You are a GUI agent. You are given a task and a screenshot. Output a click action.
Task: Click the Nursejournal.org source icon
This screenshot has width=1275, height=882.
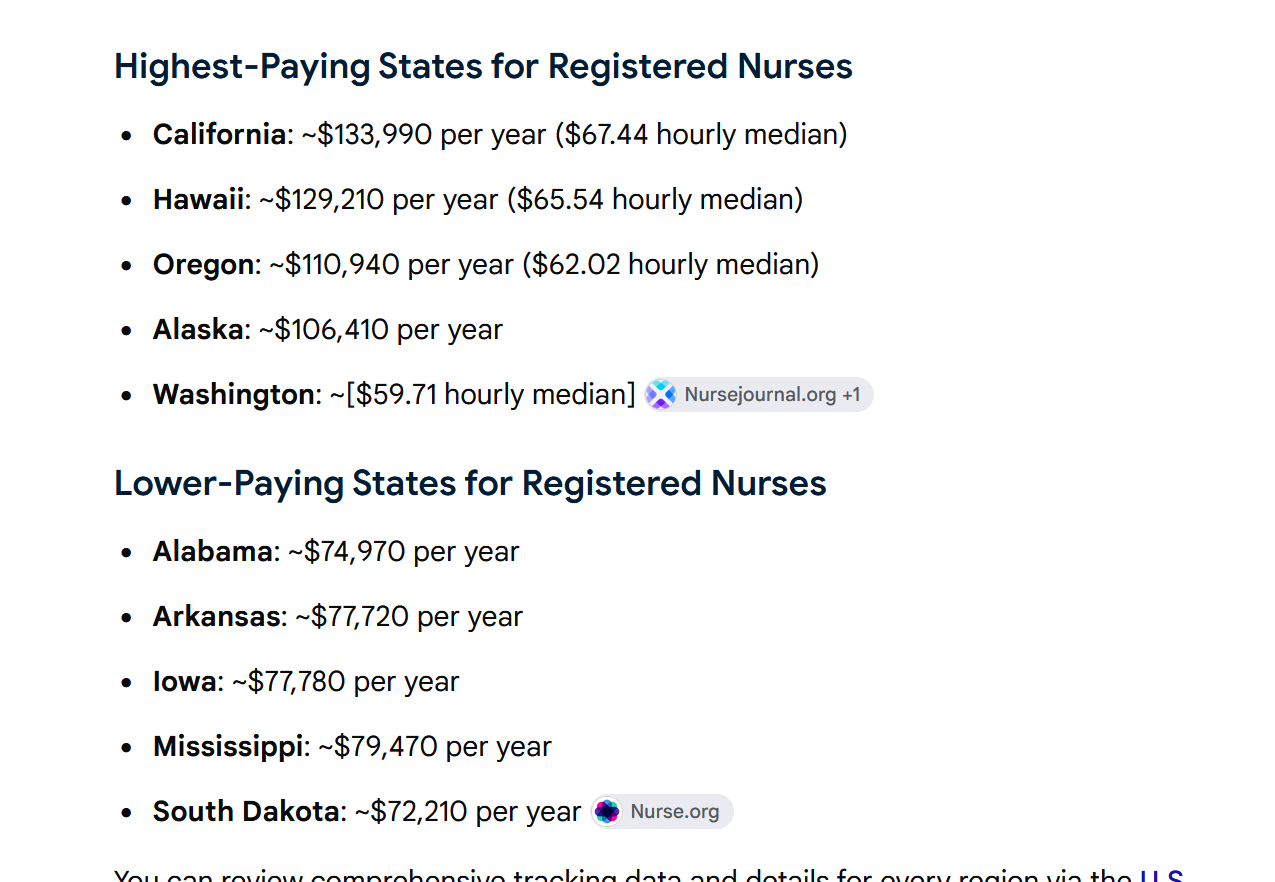click(660, 395)
